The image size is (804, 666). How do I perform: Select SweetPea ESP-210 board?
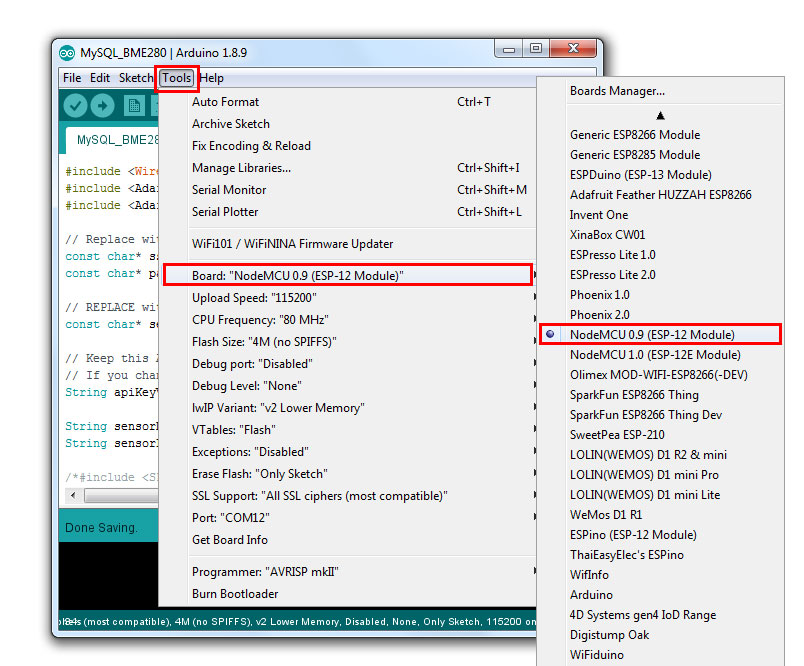(660, 435)
